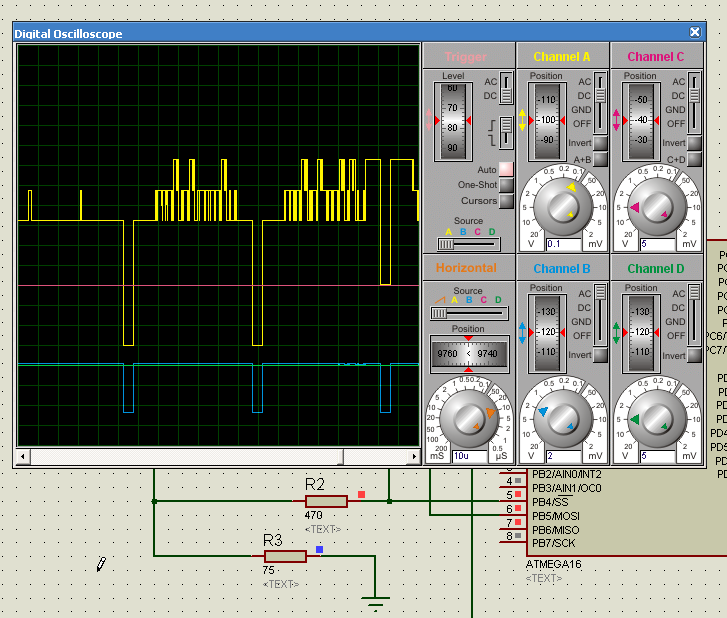The width and height of the screenshot is (727, 618).
Task: Enable One-Shot trigger mode
Action: click(506, 185)
